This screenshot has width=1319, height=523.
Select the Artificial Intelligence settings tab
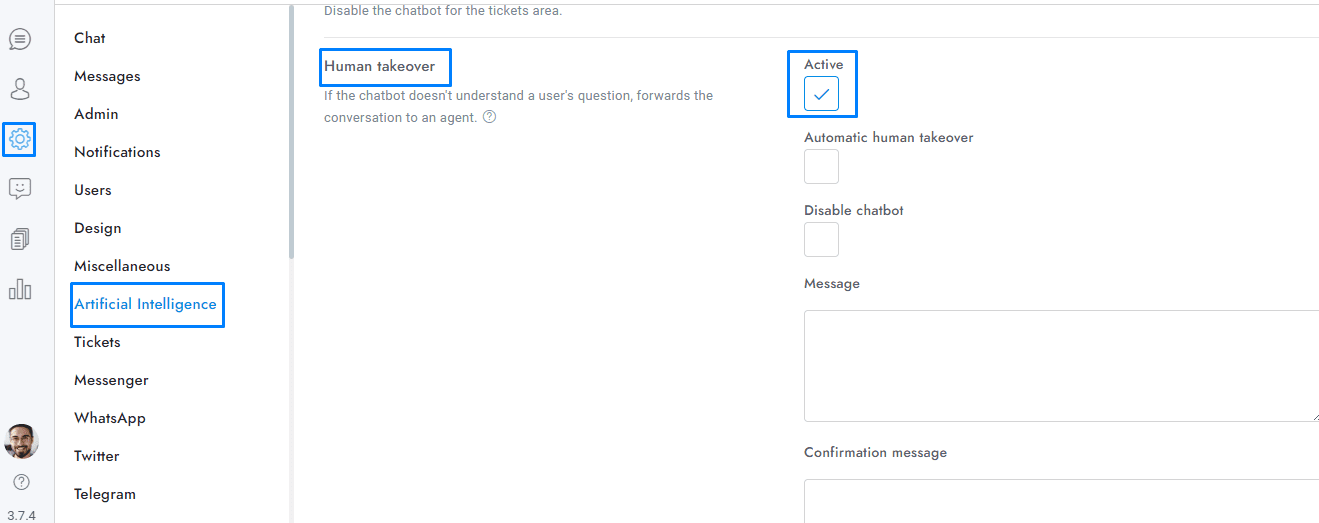click(x=145, y=304)
